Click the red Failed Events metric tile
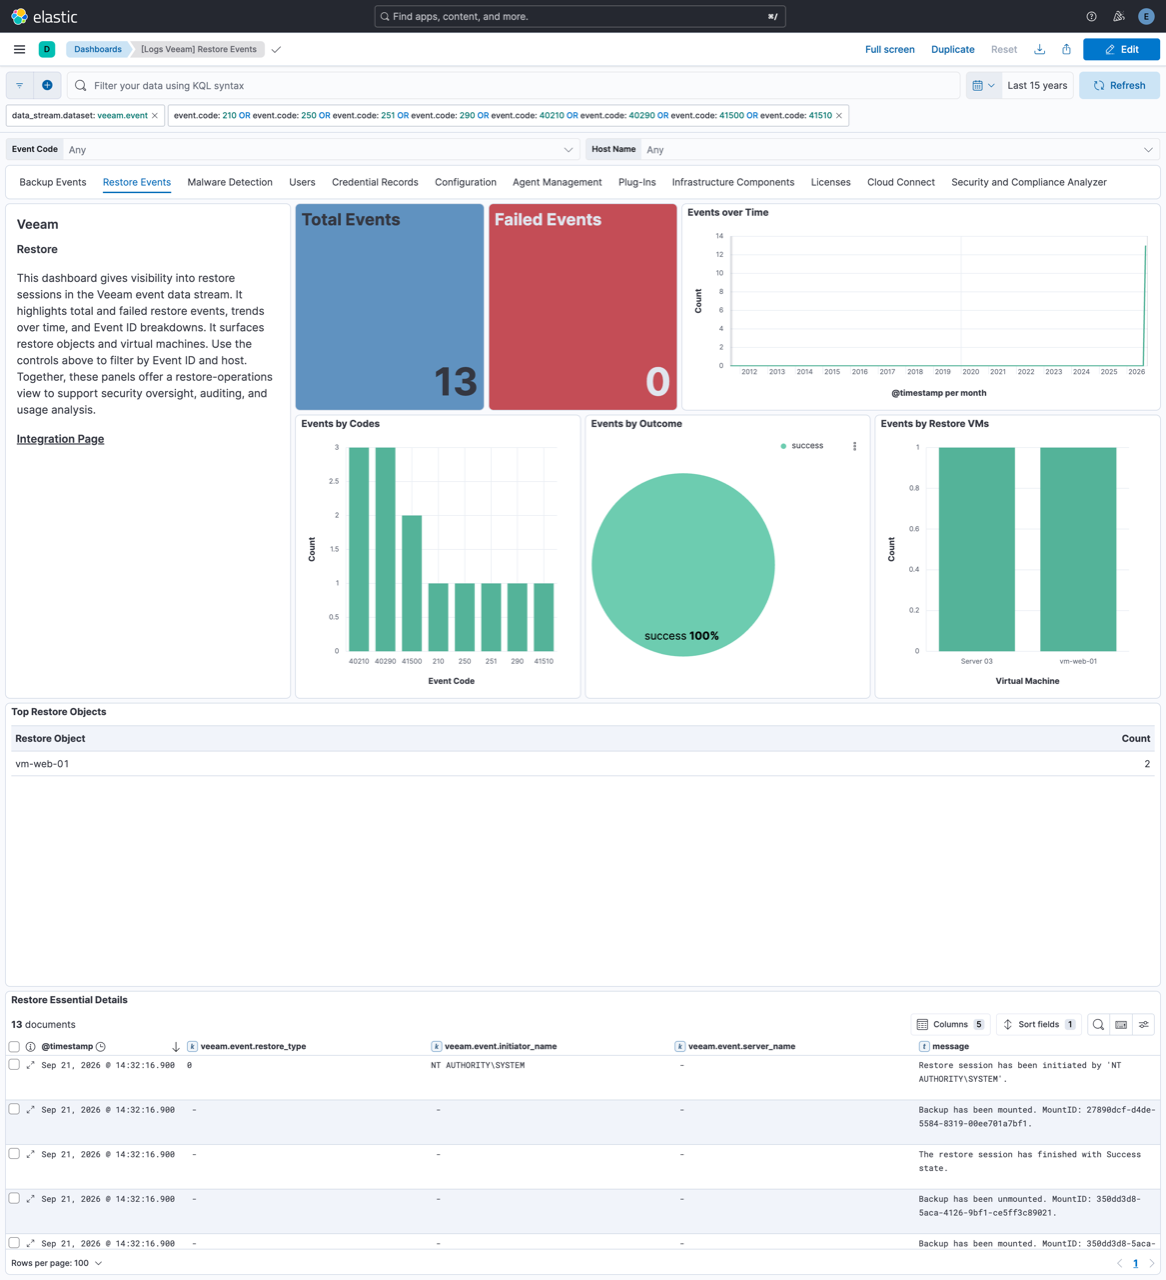Viewport: 1166px width, 1280px height. [x=583, y=307]
